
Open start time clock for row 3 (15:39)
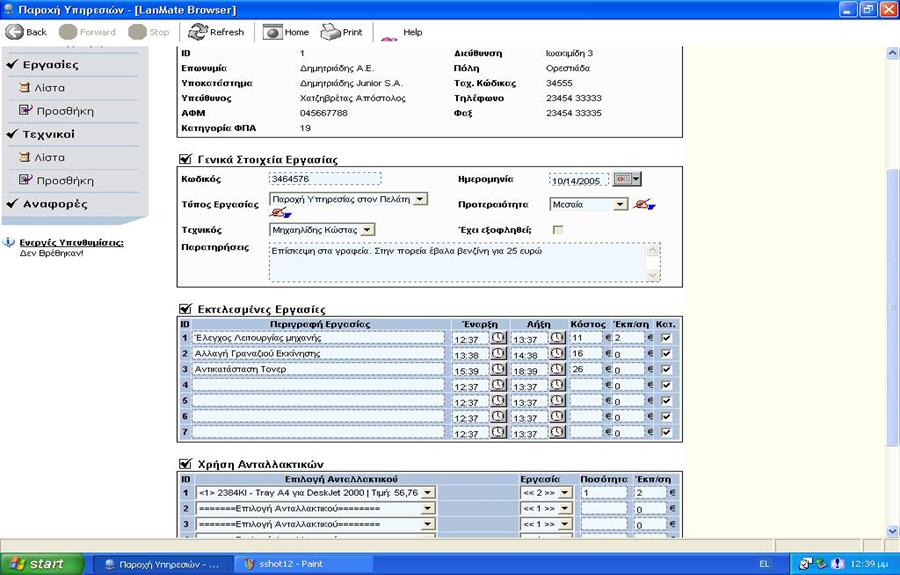pyautogui.click(x=498, y=369)
